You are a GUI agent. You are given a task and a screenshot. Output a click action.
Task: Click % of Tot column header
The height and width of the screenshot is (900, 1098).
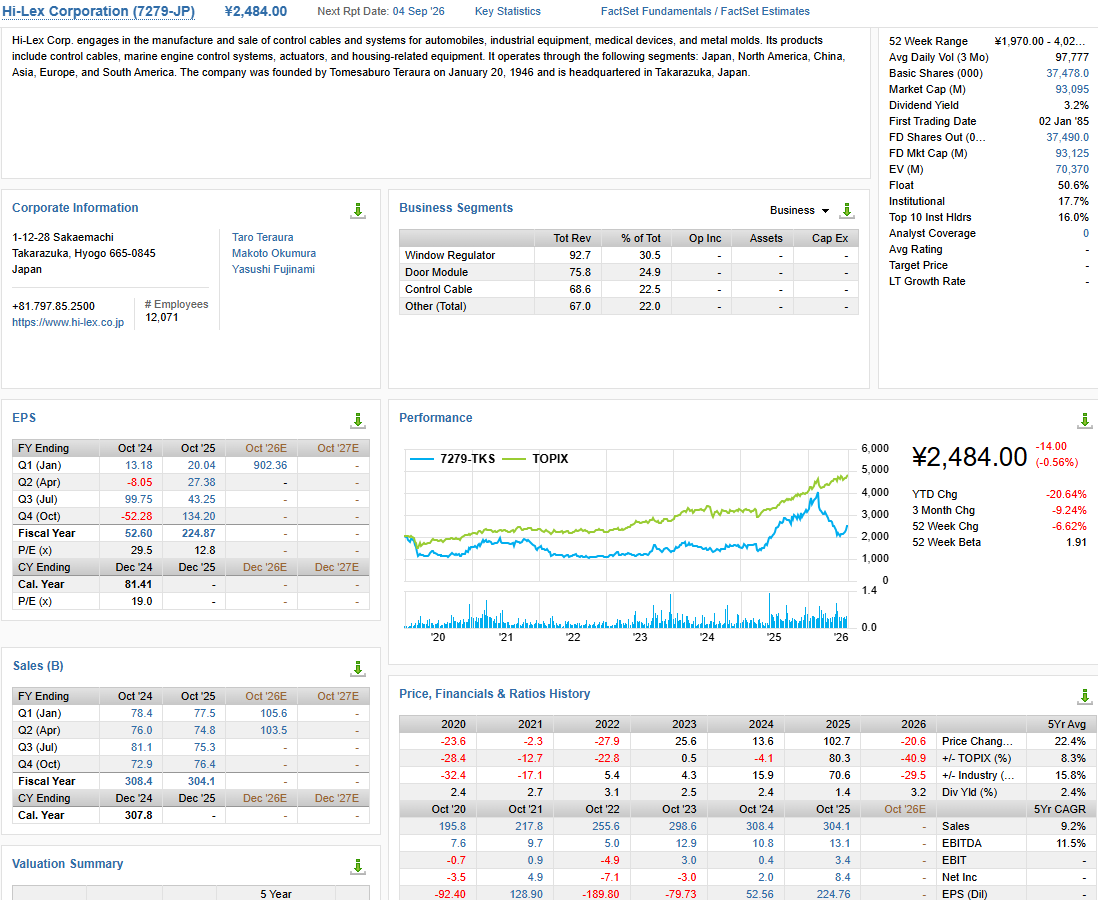[x=641, y=239]
